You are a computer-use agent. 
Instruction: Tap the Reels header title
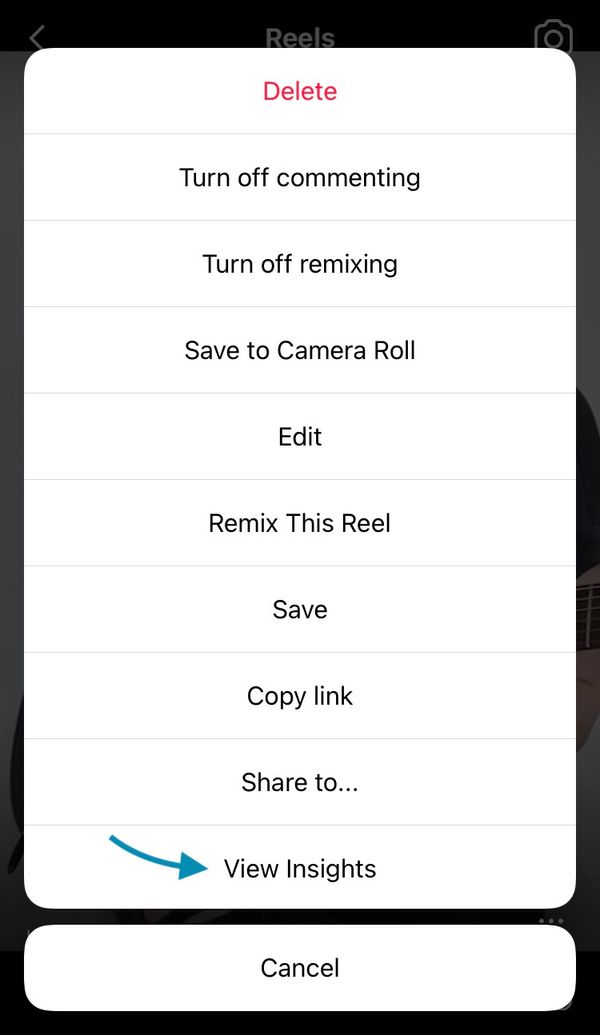300,38
